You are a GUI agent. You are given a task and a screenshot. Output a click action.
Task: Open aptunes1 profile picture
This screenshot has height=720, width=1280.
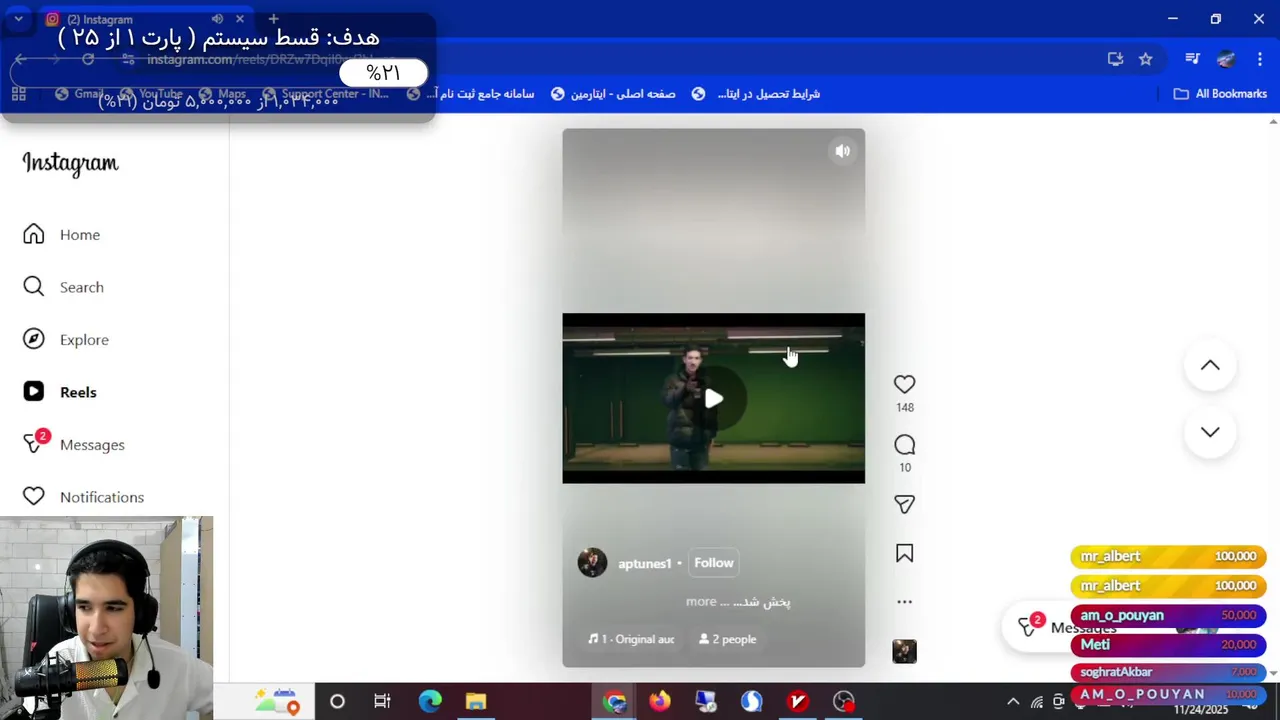(592, 562)
